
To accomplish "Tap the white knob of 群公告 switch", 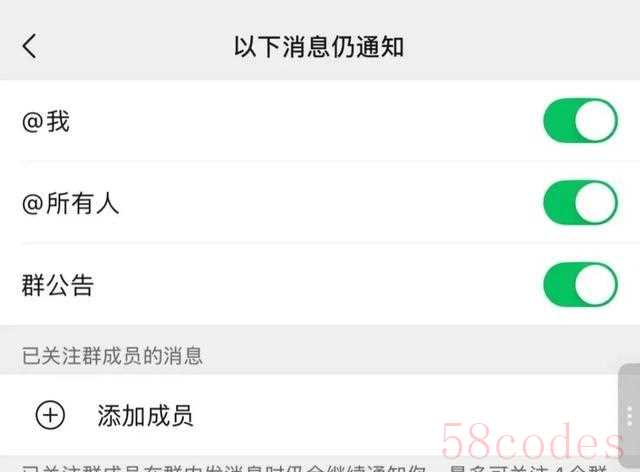I will pyautogui.click(x=596, y=284).
